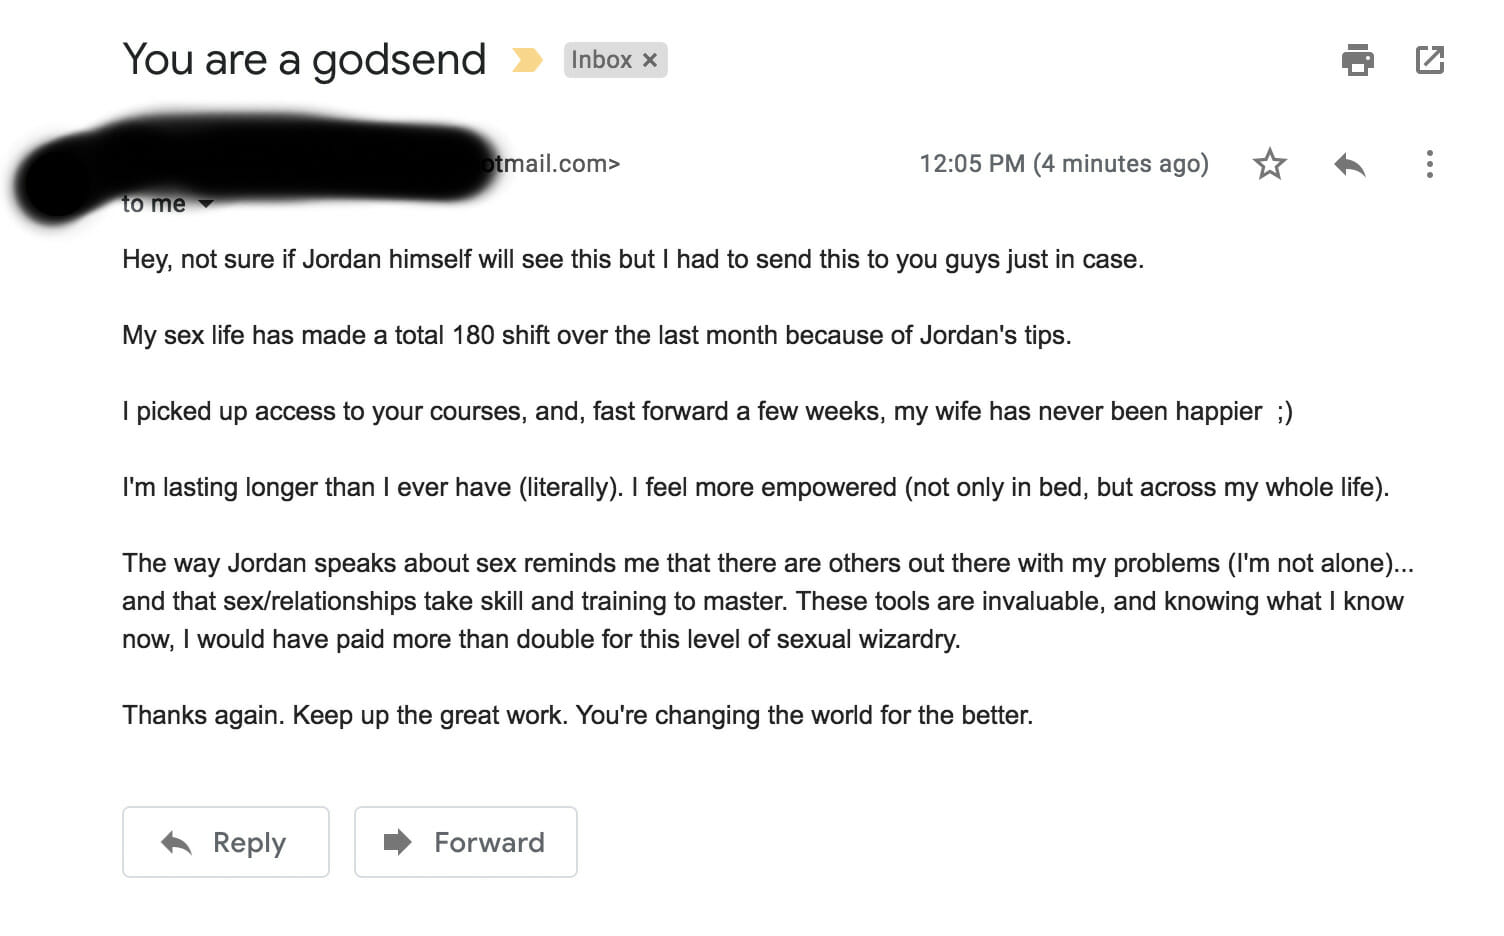Click the paragraph starting "The way Jordan speaks"
Viewport: 1504px width, 936px height.
pyautogui.click(x=768, y=601)
